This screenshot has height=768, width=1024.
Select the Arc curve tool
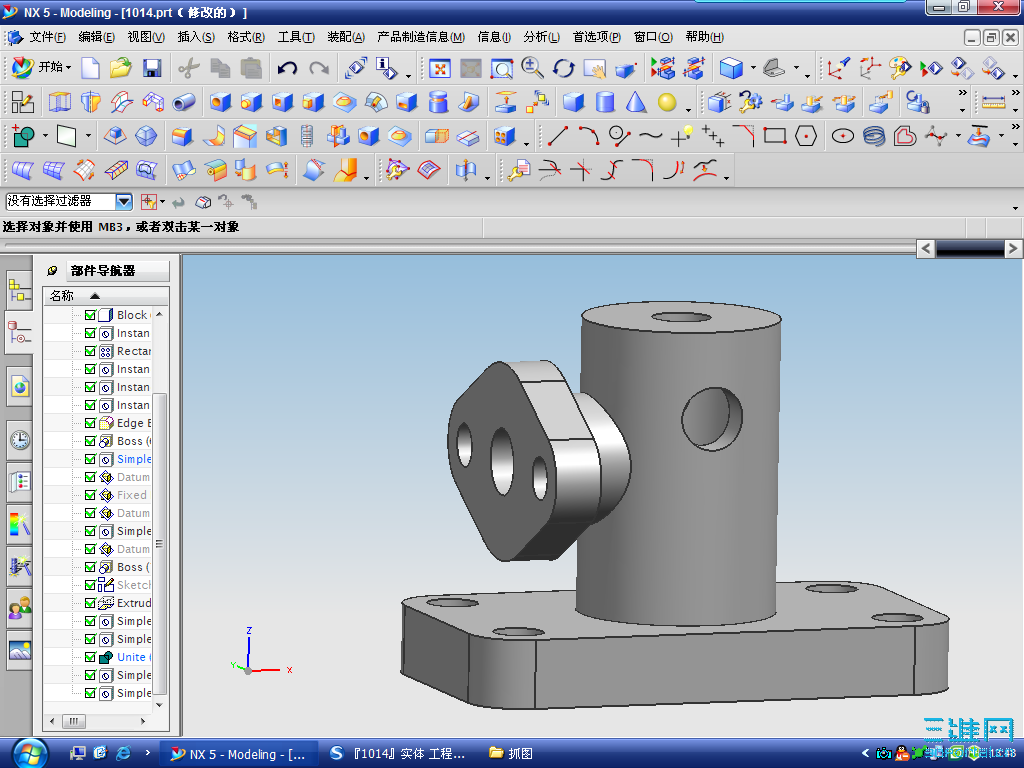click(x=588, y=136)
